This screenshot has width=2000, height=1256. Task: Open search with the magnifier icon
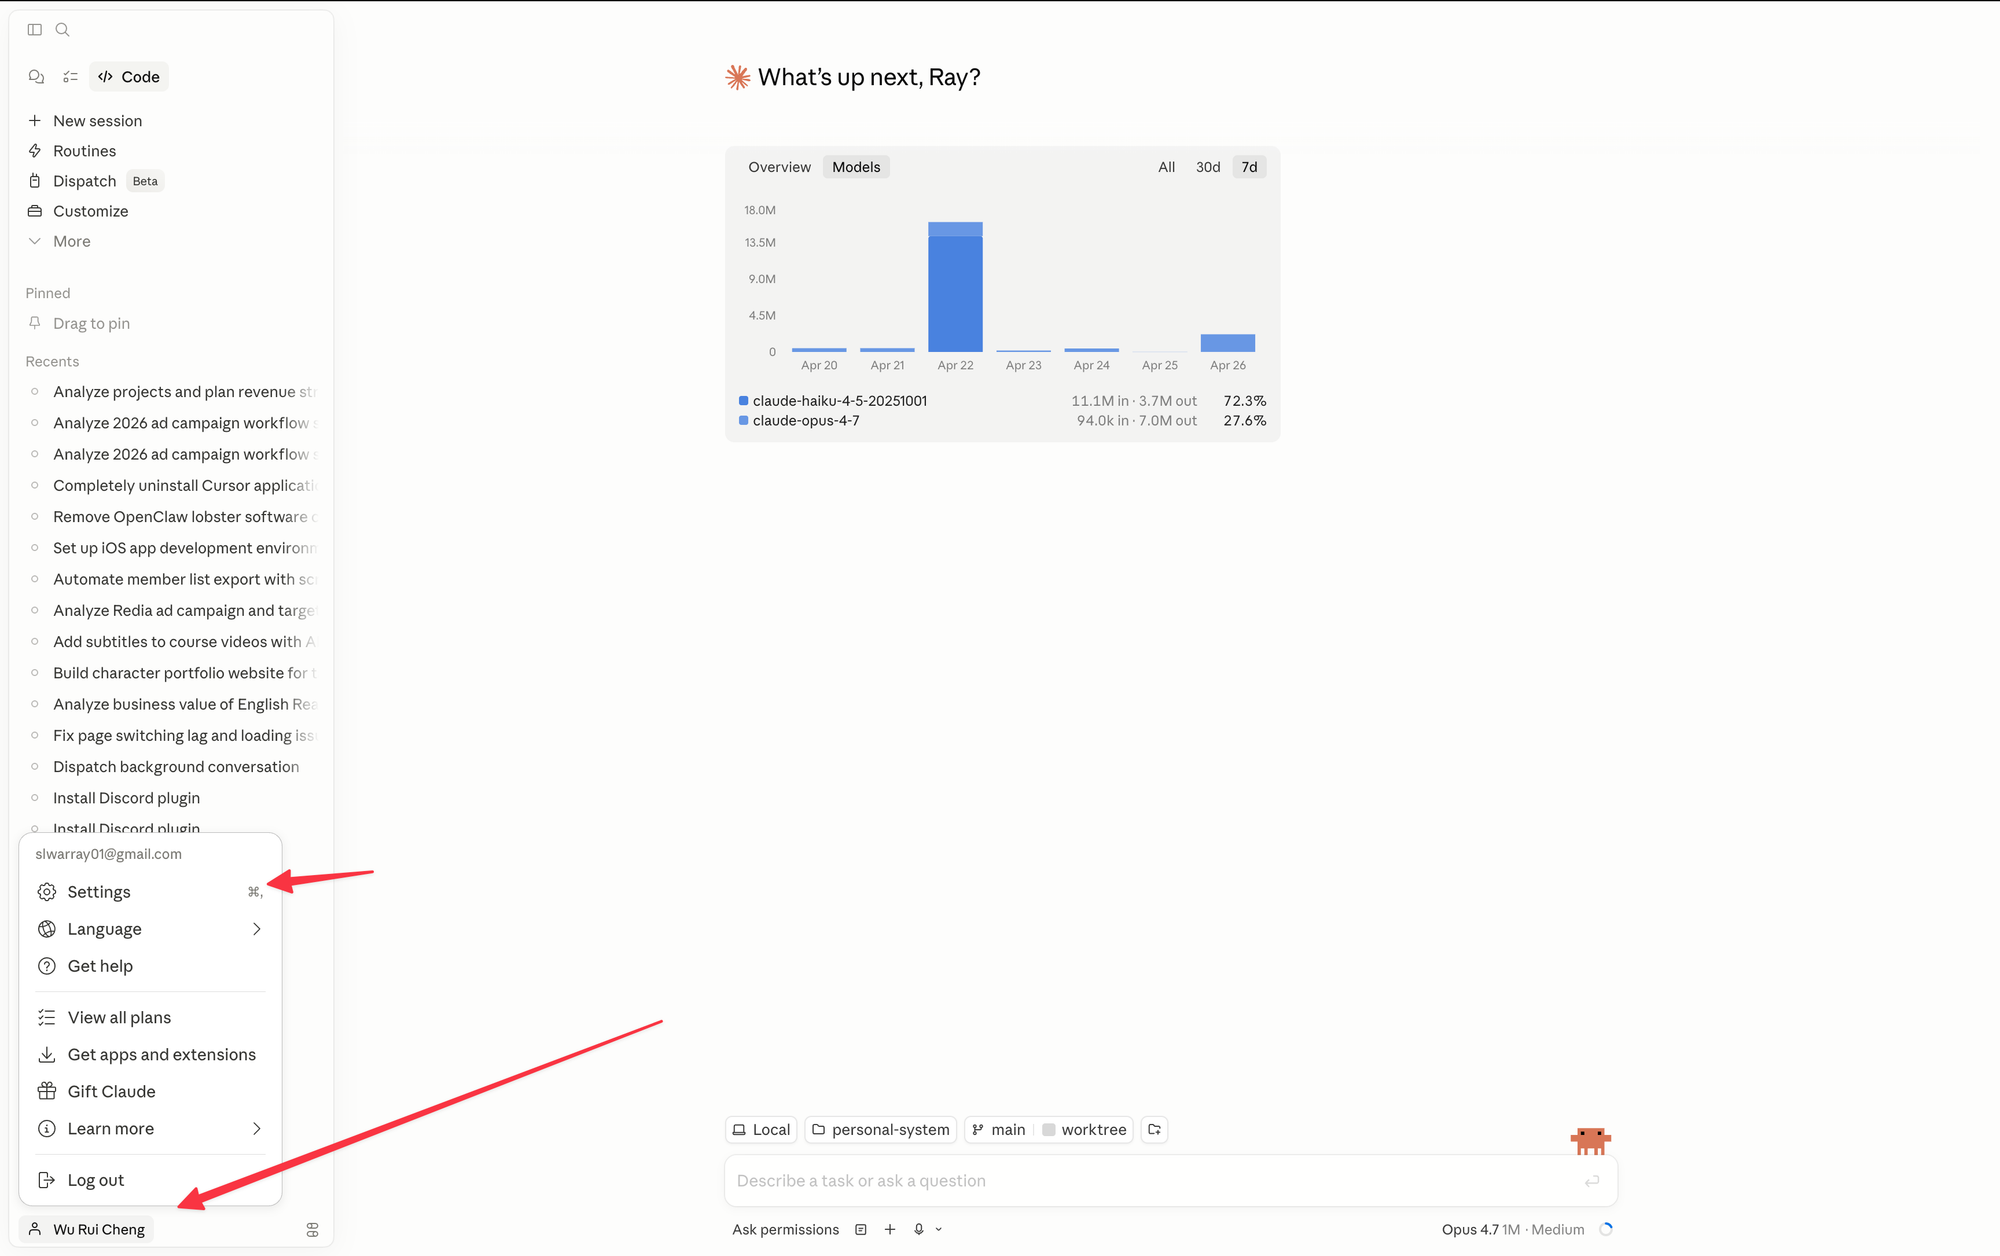[63, 30]
